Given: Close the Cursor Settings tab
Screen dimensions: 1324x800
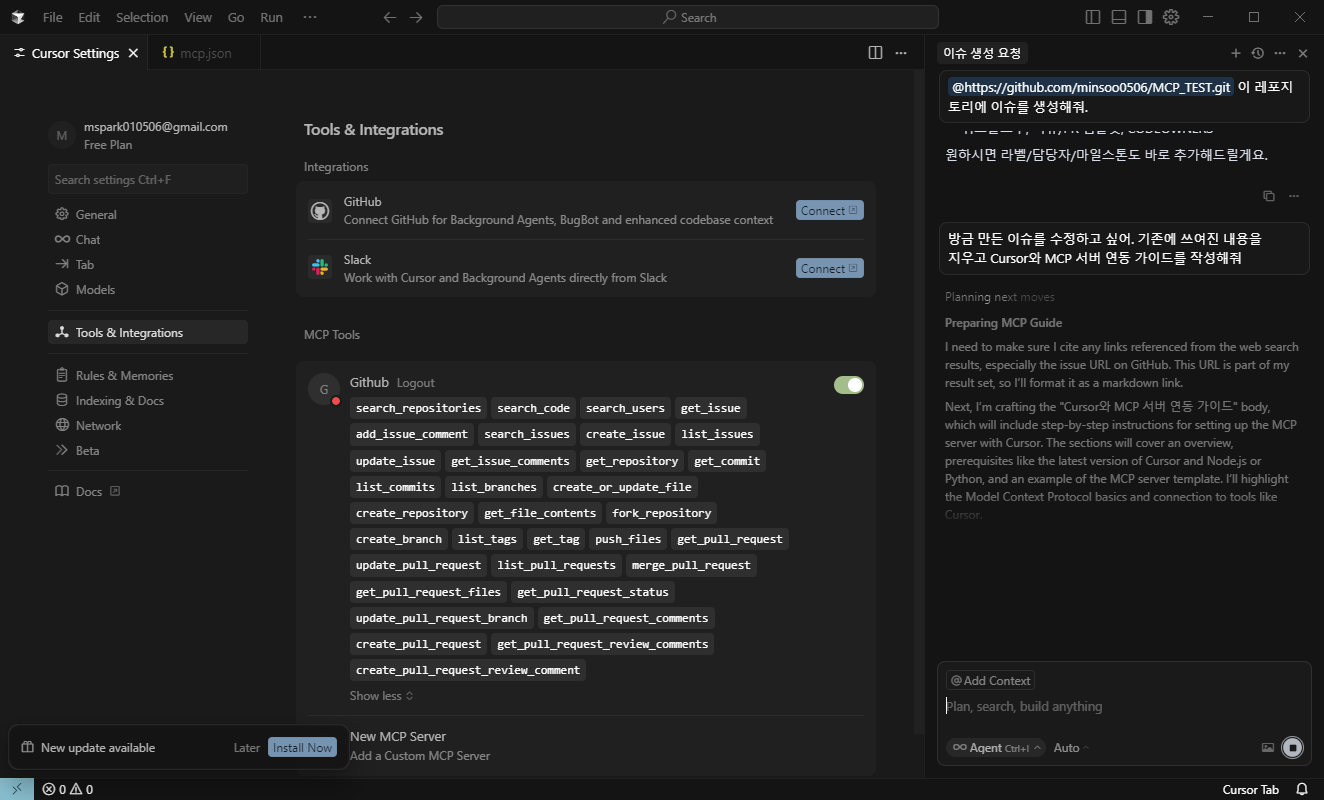Looking at the screenshot, I should pyautogui.click(x=133, y=53).
